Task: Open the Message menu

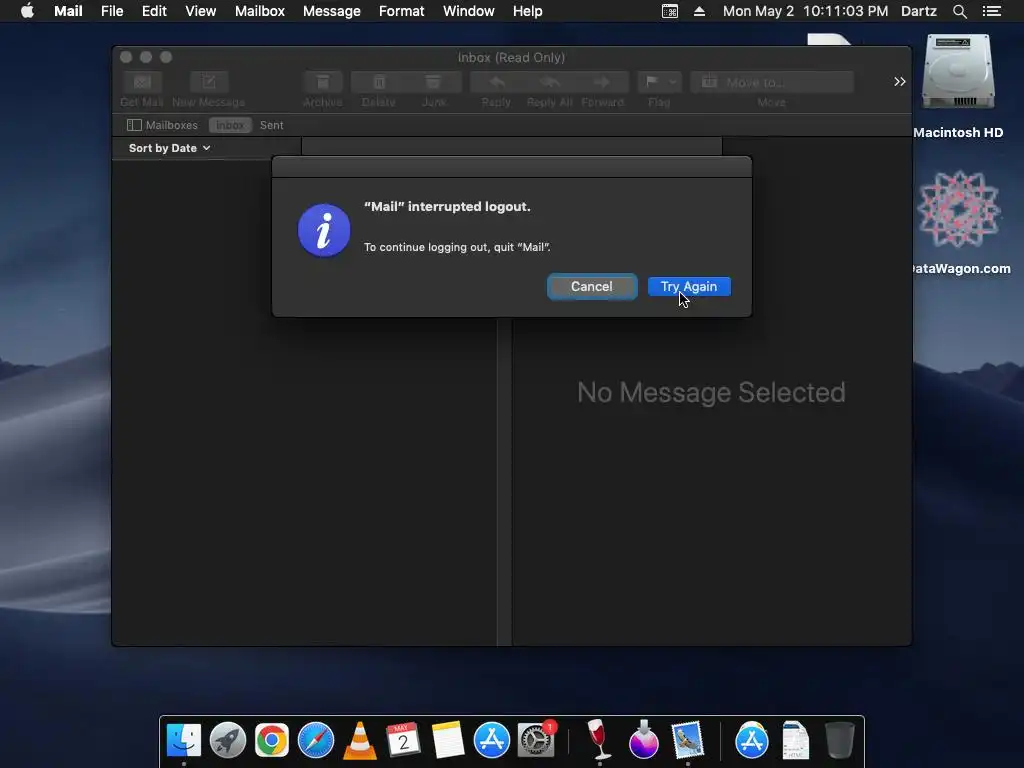Action: [x=332, y=11]
